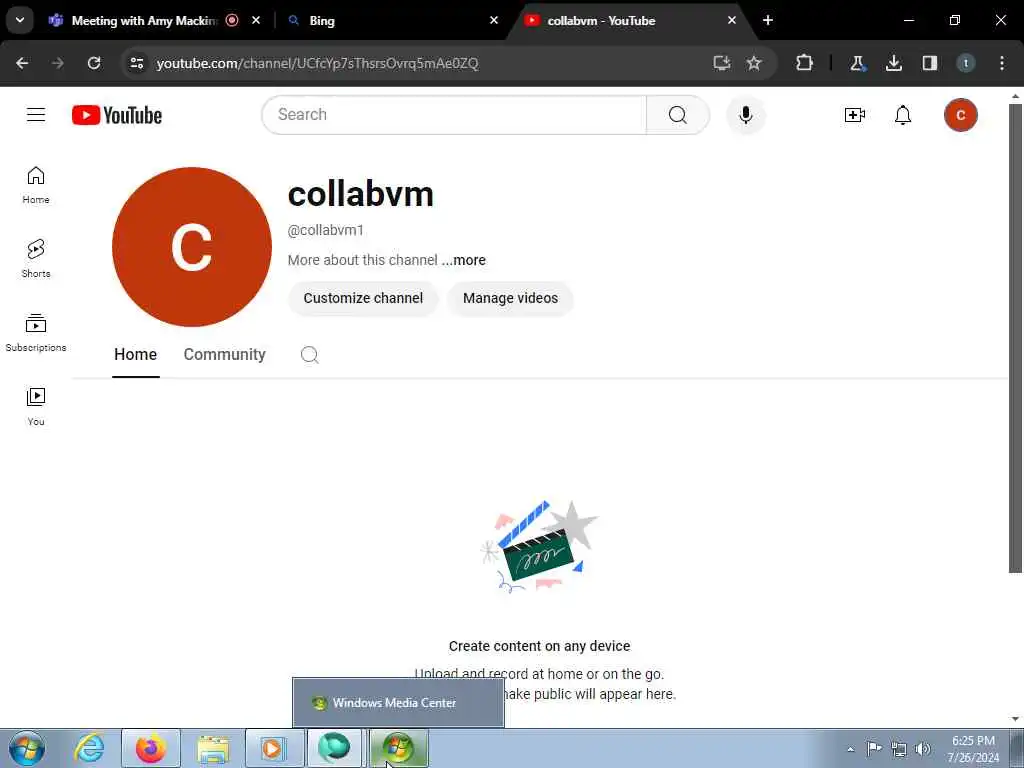1024x768 pixels.
Task: Open the You section in sidebar
Action: pos(36,406)
